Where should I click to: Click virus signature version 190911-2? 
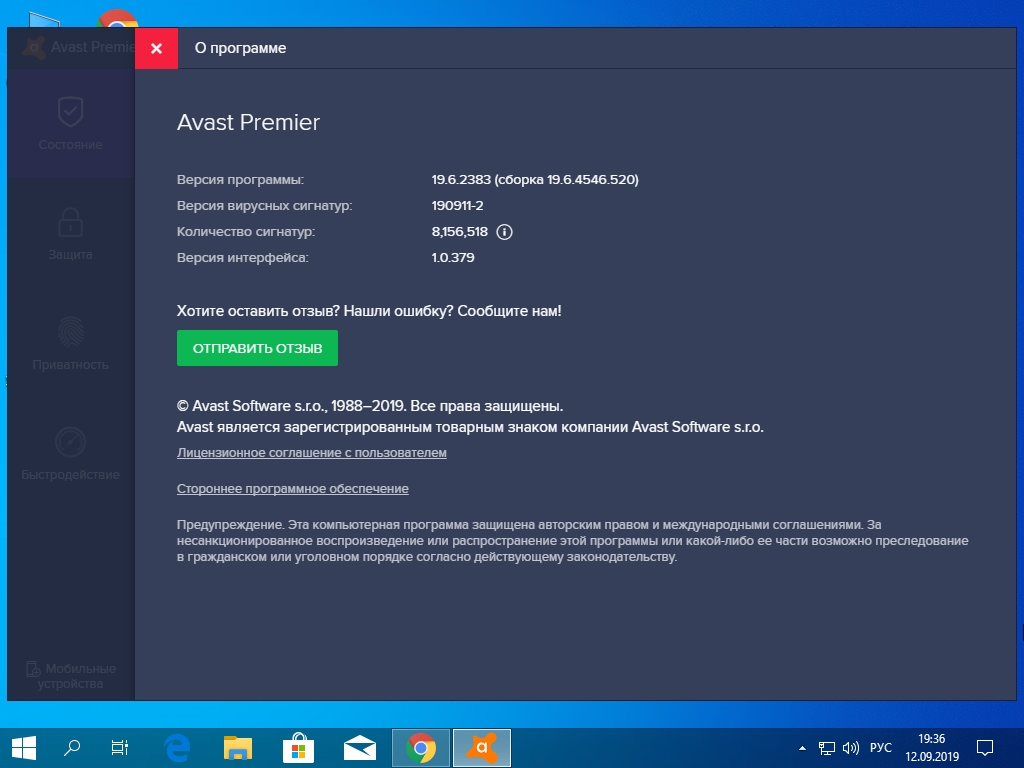(x=457, y=206)
